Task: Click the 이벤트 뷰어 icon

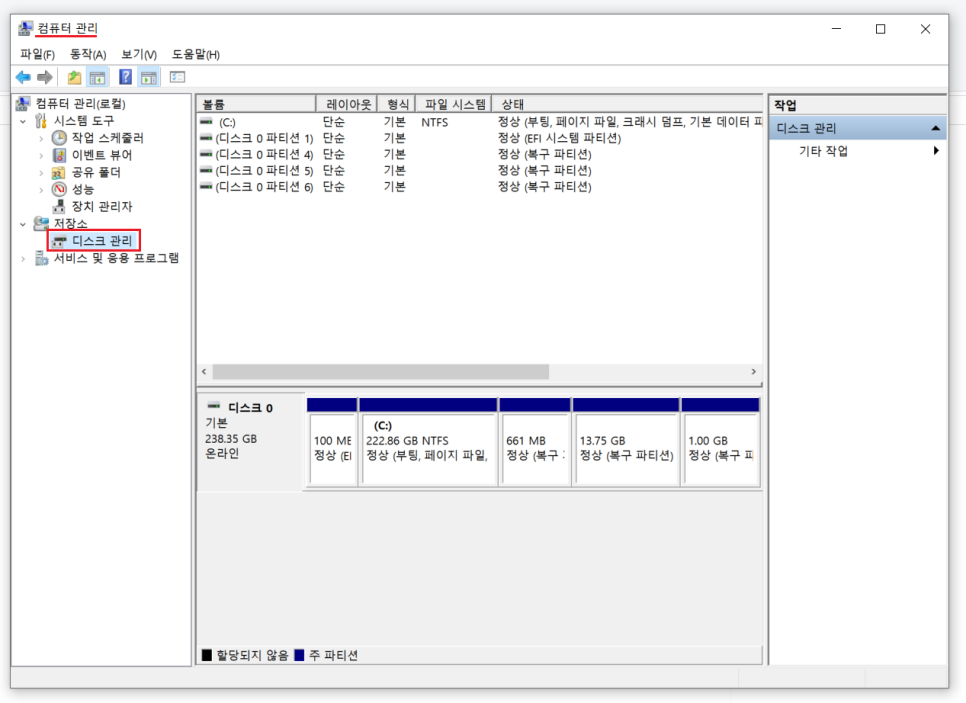Action: 59,155
